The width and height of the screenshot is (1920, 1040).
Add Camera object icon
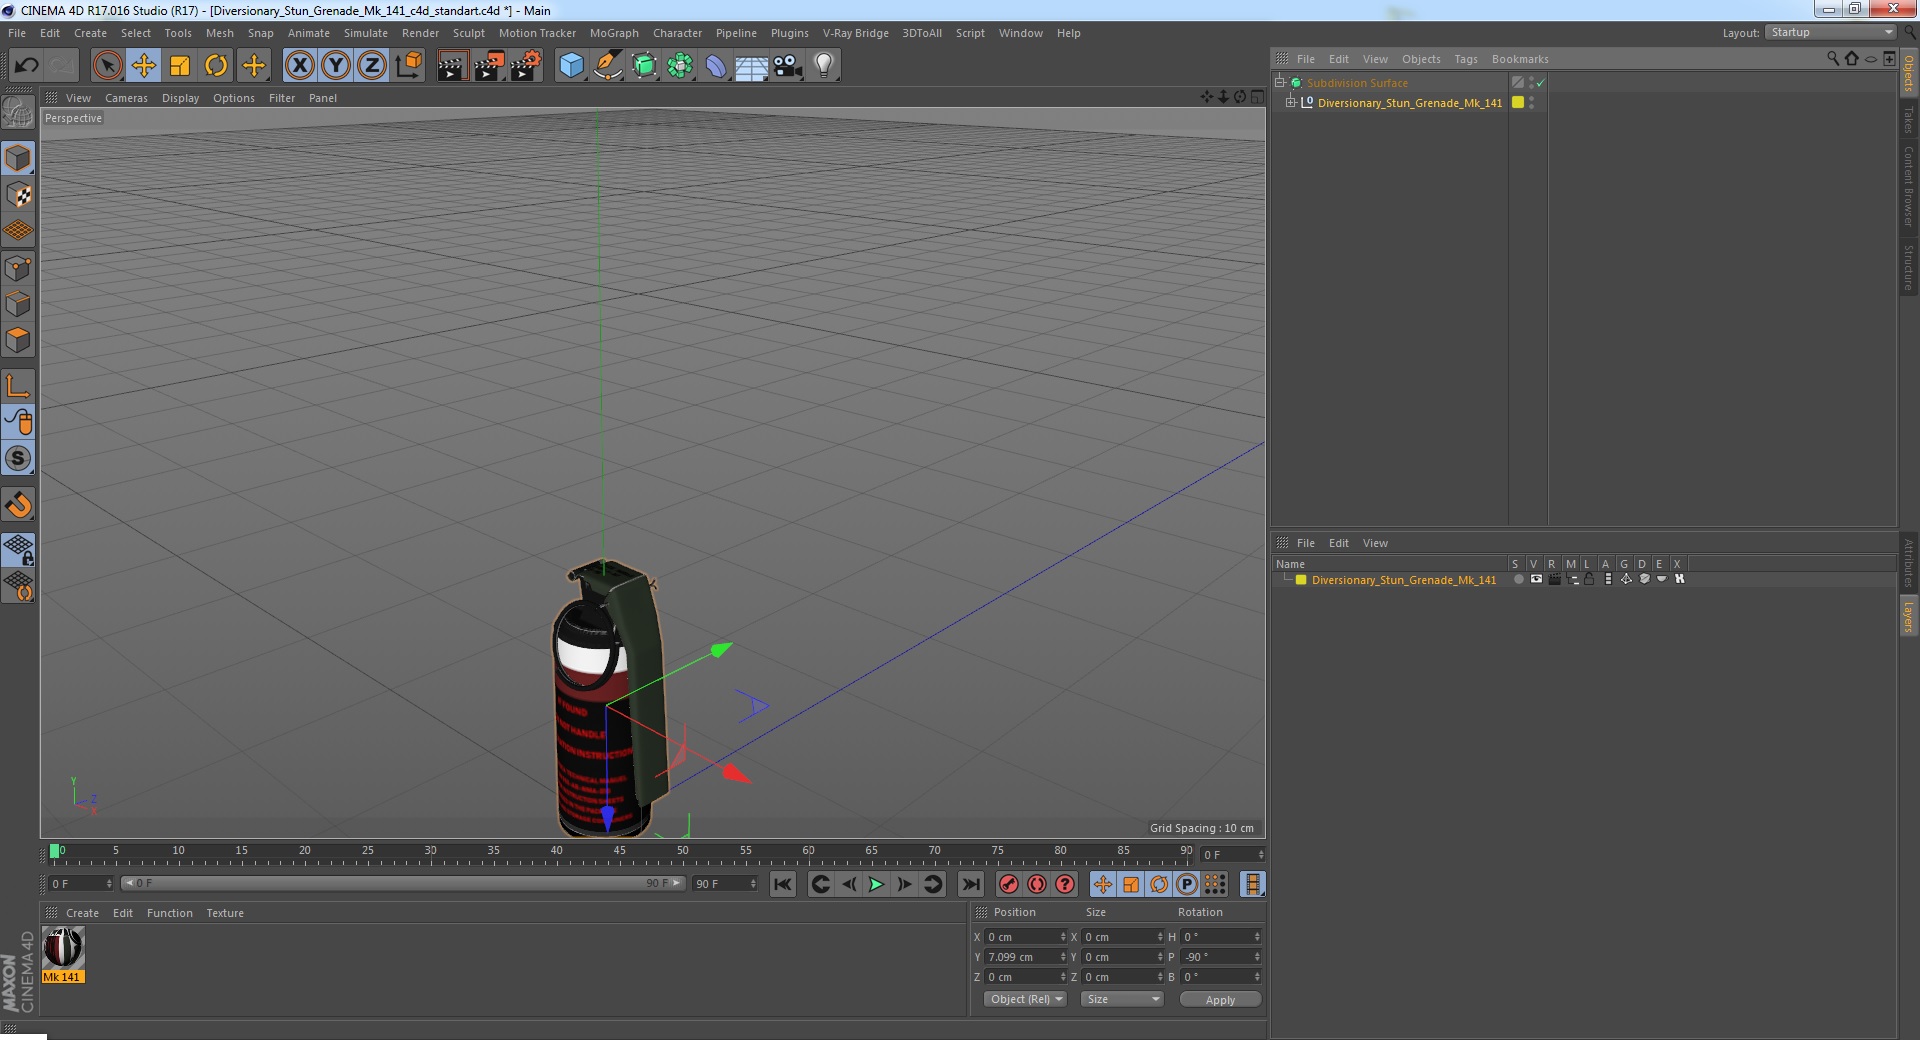tap(788, 66)
